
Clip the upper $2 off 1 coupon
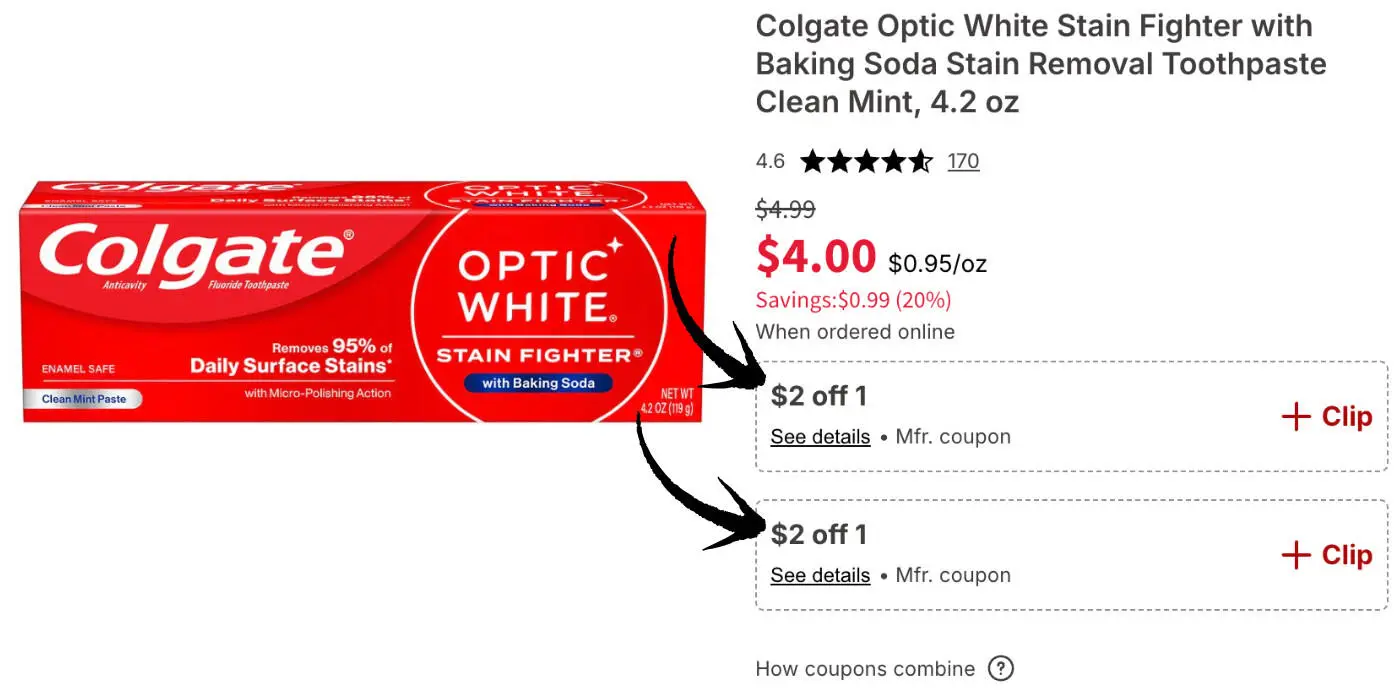[1346, 417]
